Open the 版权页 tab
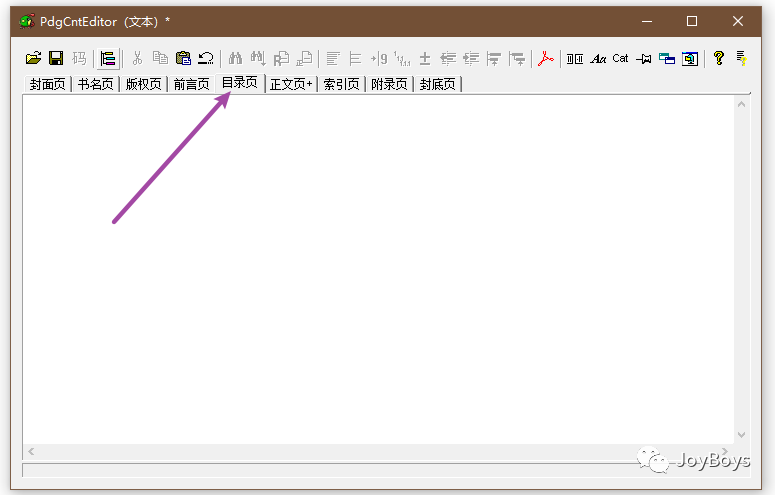This screenshot has width=775, height=495. click(x=143, y=84)
